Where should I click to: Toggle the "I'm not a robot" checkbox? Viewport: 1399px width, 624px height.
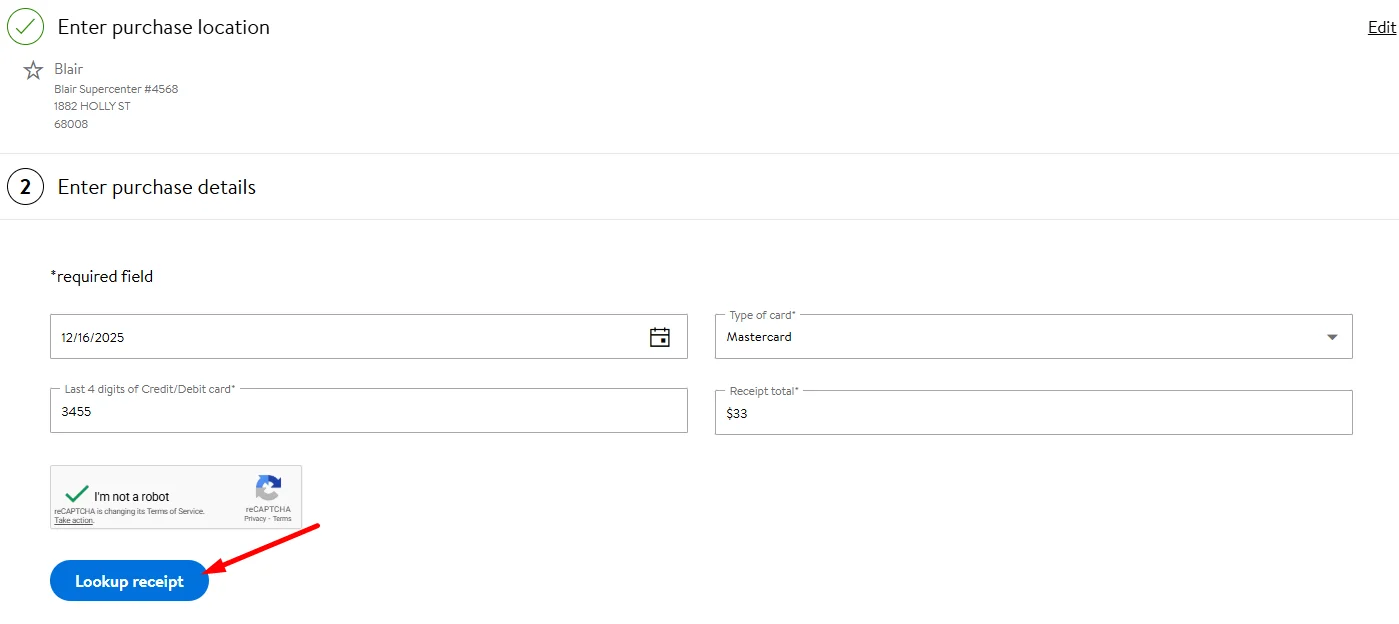click(76, 495)
